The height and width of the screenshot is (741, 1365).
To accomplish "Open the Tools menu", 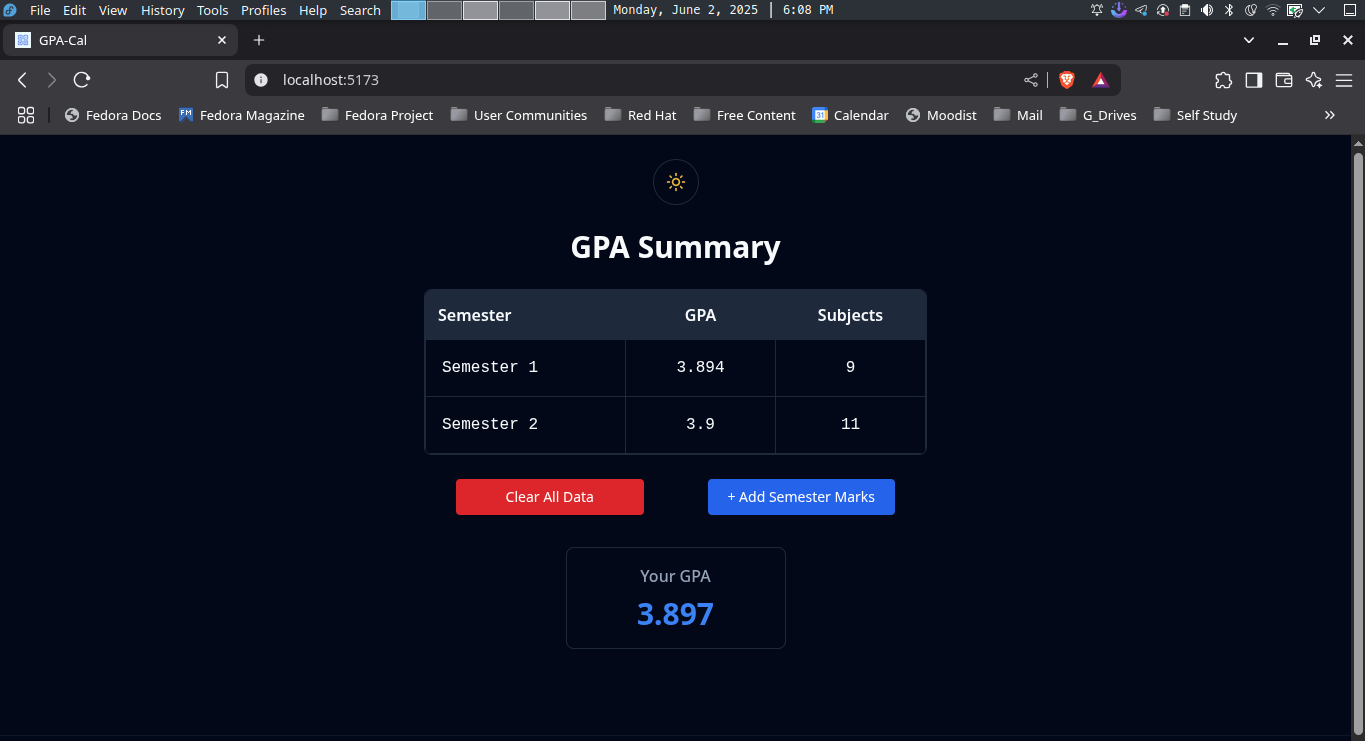I will (x=213, y=10).
